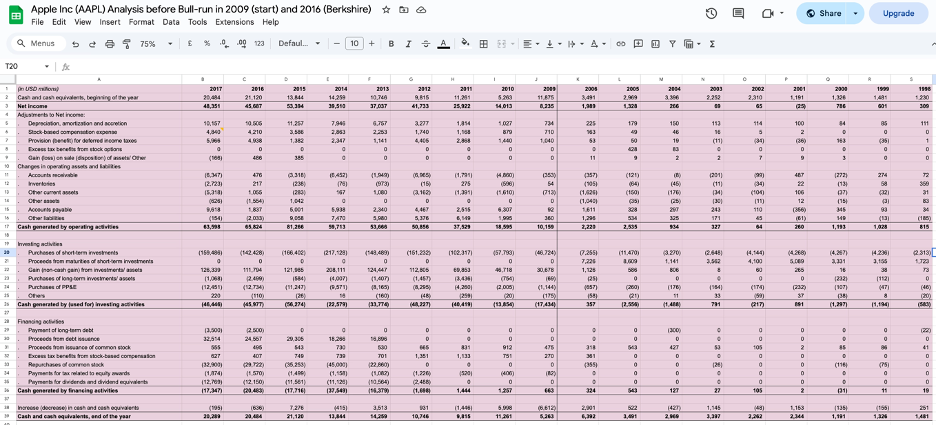This screenshot has height=426, width=936.
Task: Select the 2017 column header cell
Action: (202, 88)
